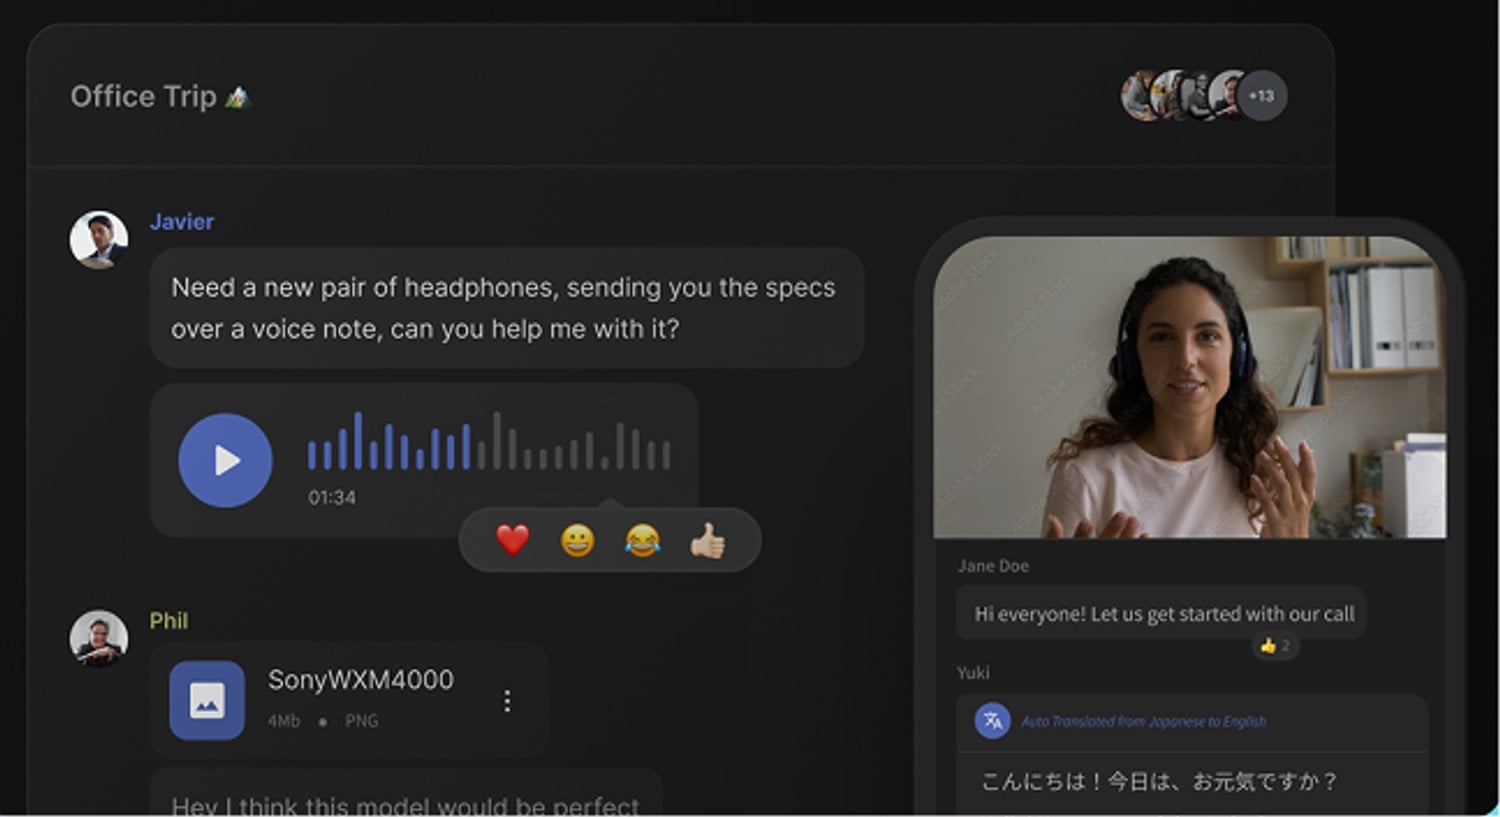This screenshot has width=1500, height=817.
Task: Click Javier's profile avatar
Action: tap(98, 240)
